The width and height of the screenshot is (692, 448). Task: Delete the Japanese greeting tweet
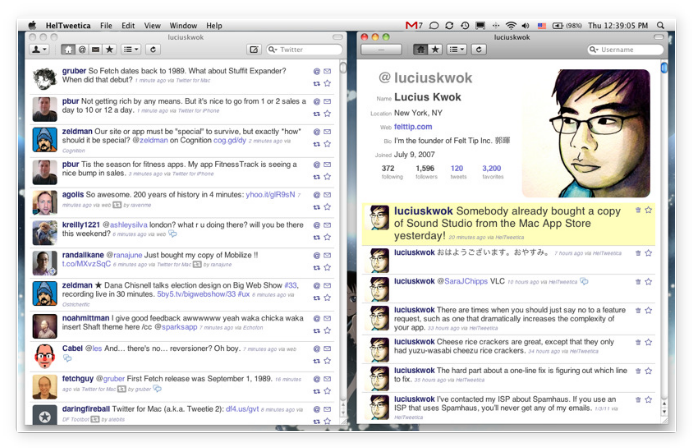click(638, 253)
